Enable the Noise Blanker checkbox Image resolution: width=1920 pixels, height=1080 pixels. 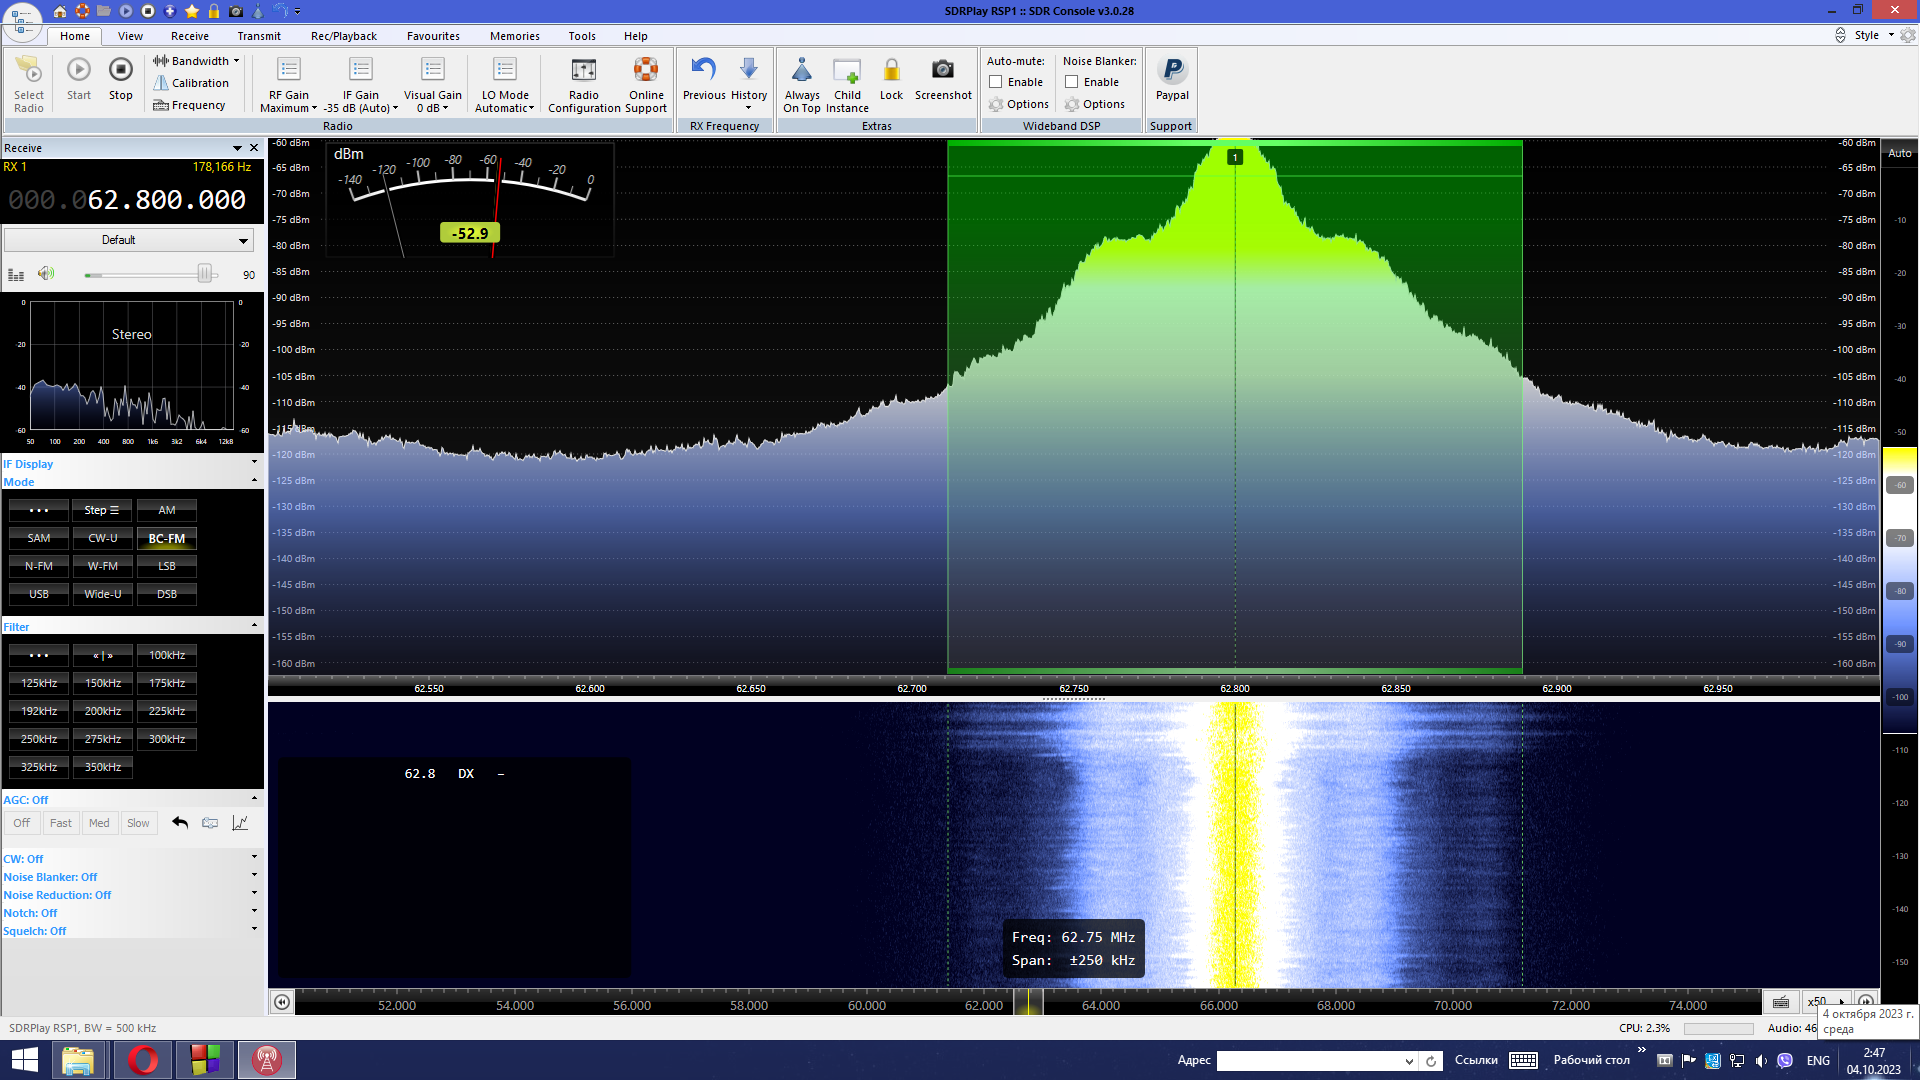point(1072,82)
